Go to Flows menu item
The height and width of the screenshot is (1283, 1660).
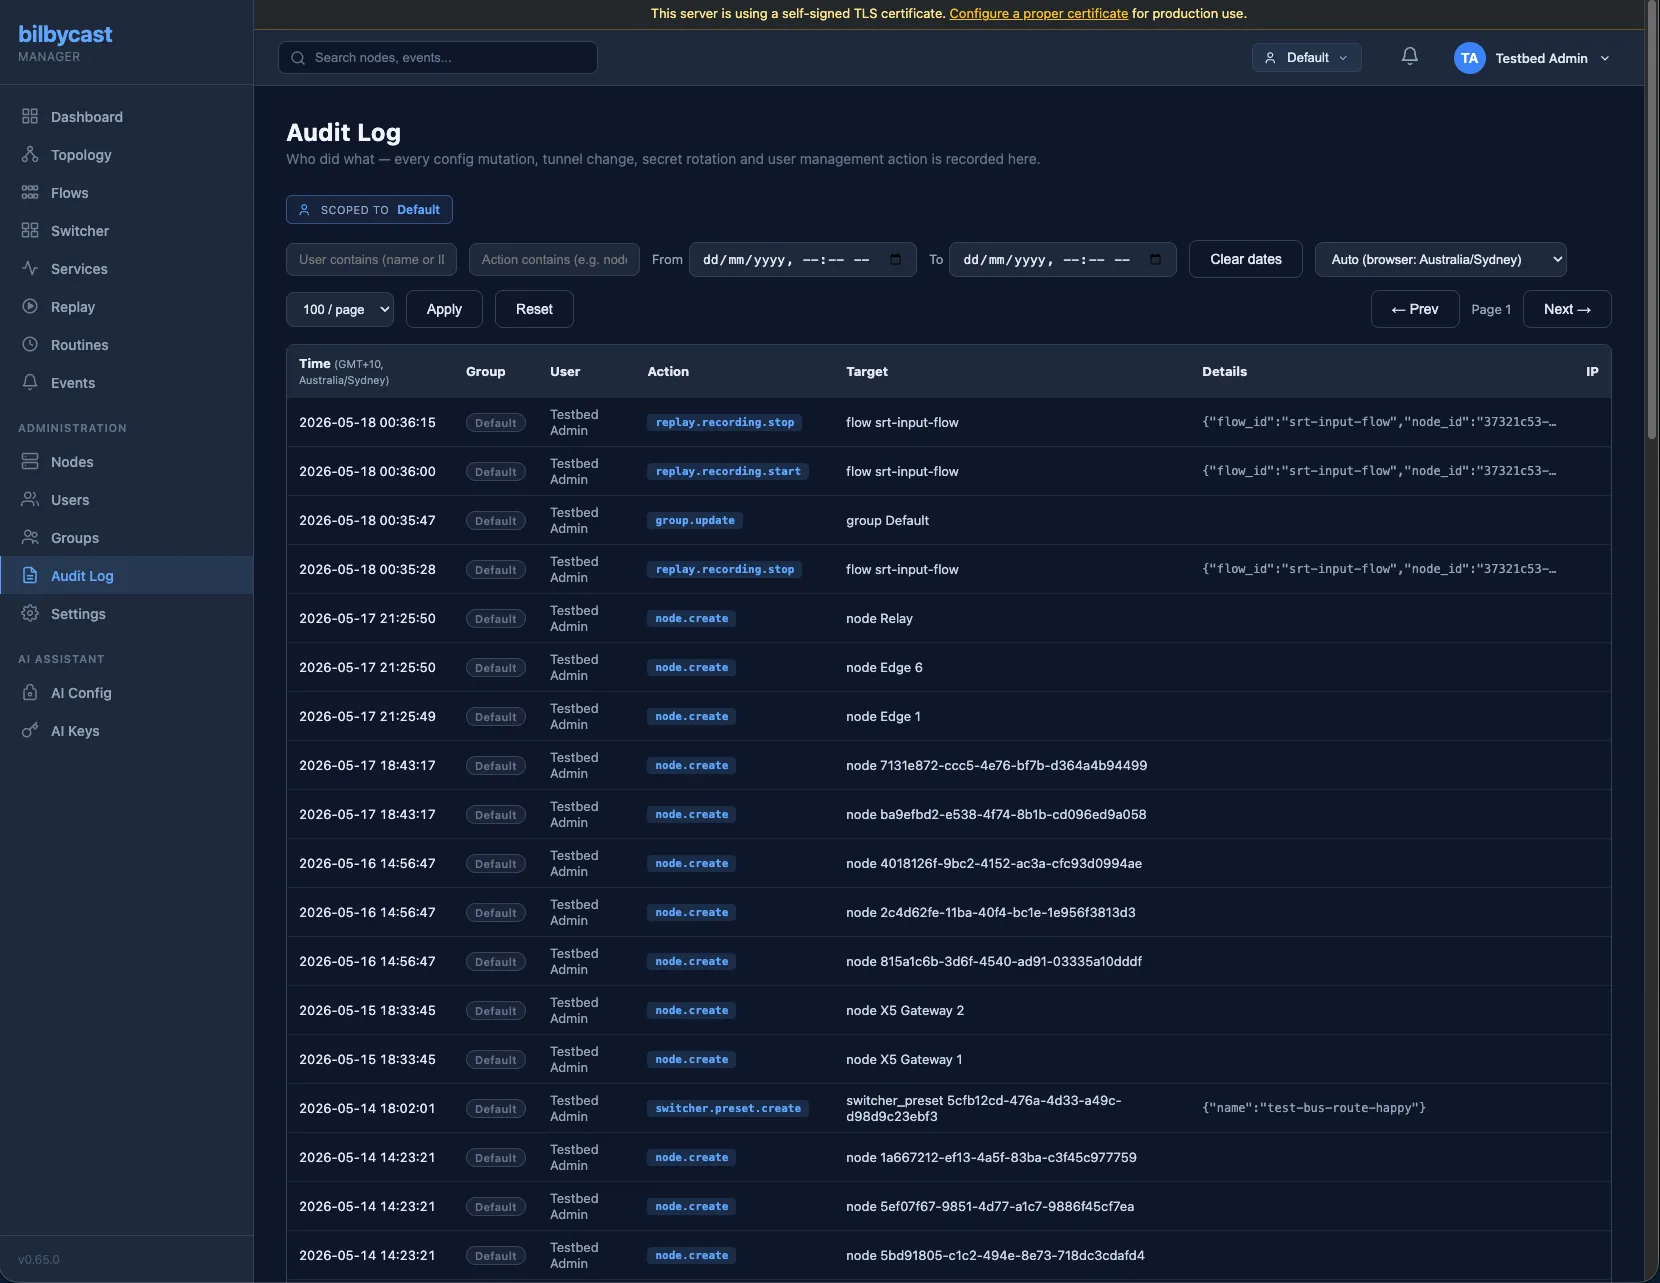(126, 193)
